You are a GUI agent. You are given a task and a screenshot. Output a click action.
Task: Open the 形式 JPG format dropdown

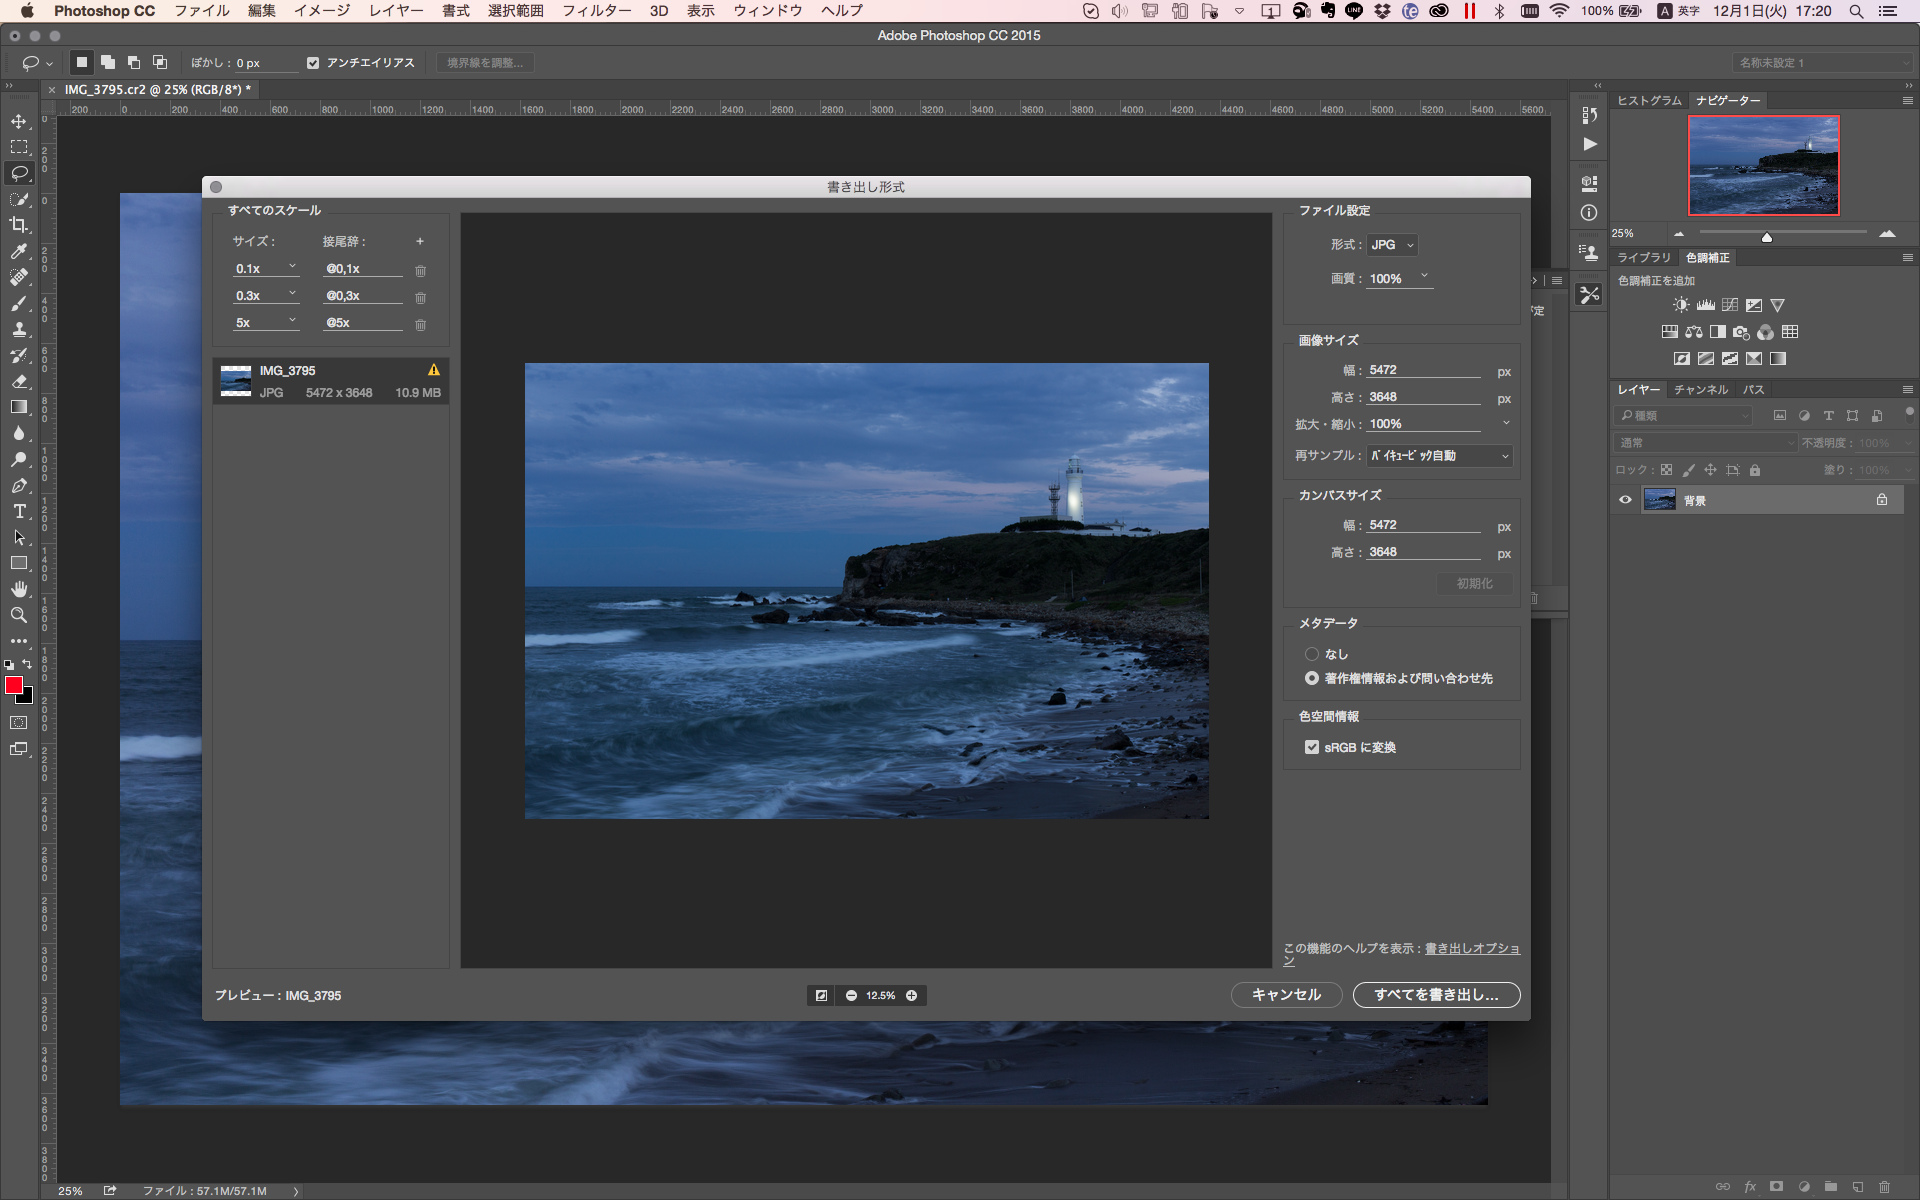pos(1392,245)
